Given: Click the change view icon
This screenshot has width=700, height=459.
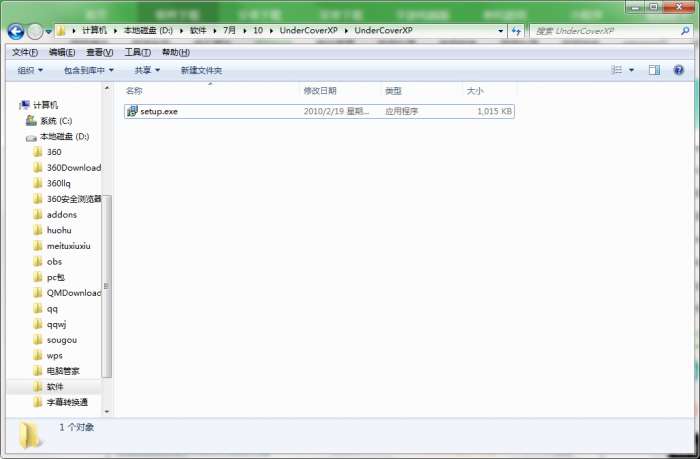Looking at the screenshot, I should [x=617, y=70].
